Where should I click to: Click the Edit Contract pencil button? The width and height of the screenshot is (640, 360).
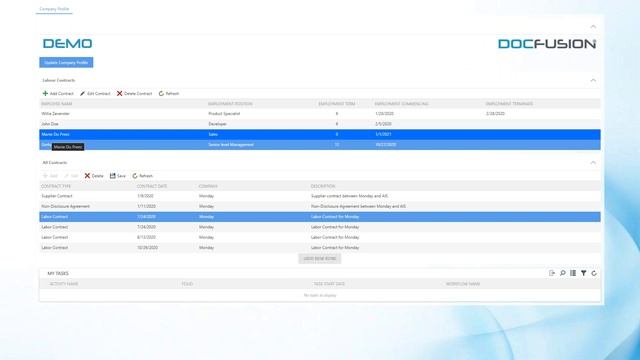(x=95, y=93)
